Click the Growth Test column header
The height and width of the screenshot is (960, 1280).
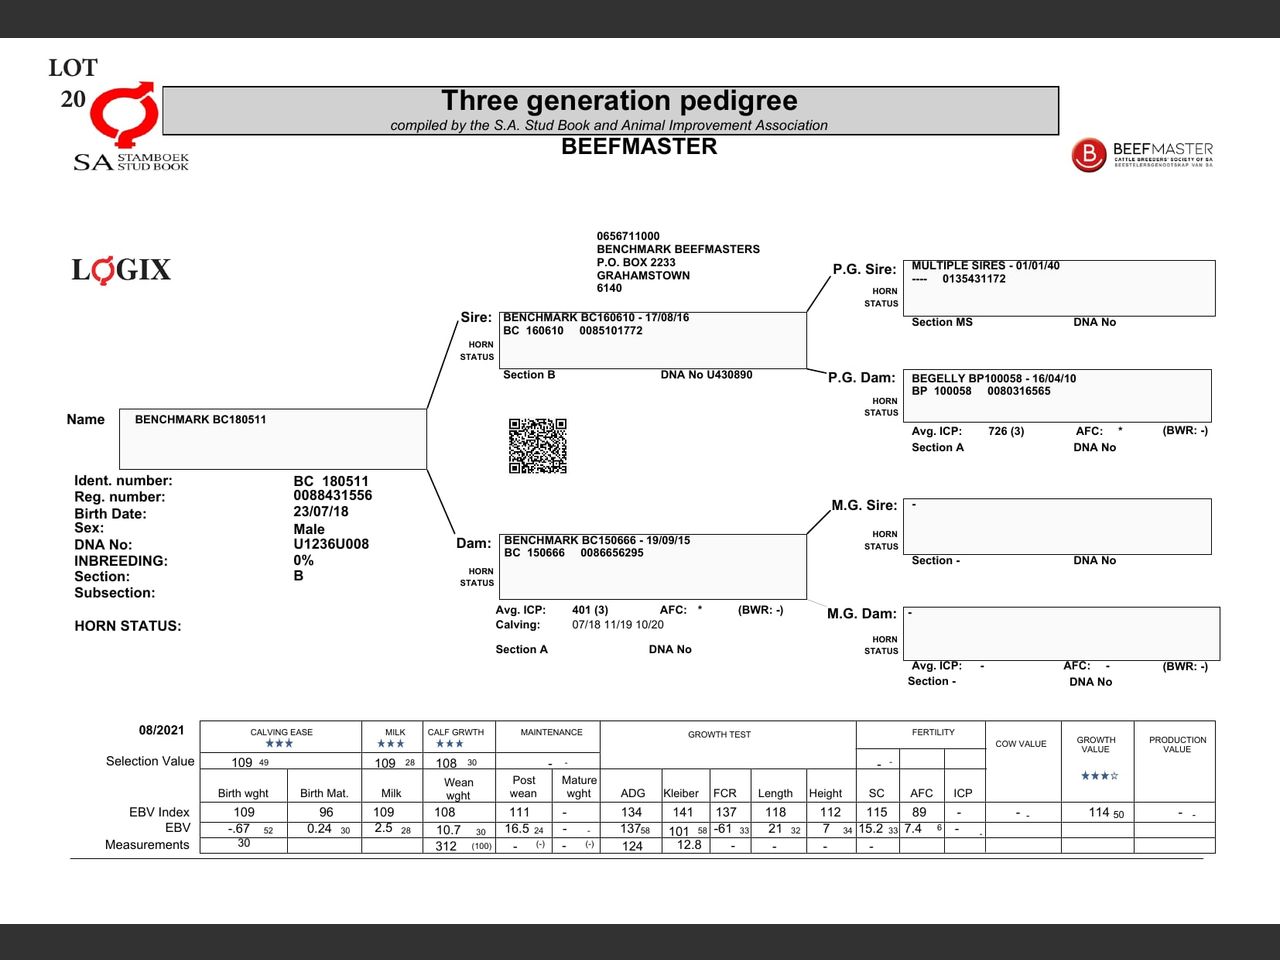(x=719, y=734)
